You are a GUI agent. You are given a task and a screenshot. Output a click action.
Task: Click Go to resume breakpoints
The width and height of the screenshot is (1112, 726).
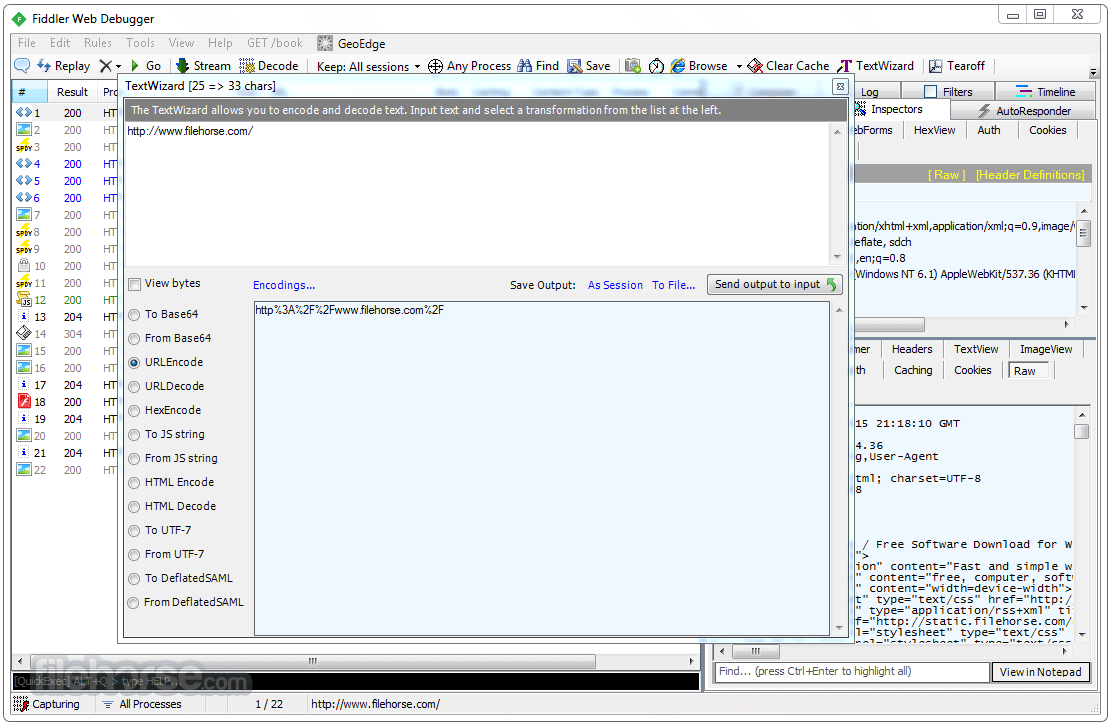[145, 66]
